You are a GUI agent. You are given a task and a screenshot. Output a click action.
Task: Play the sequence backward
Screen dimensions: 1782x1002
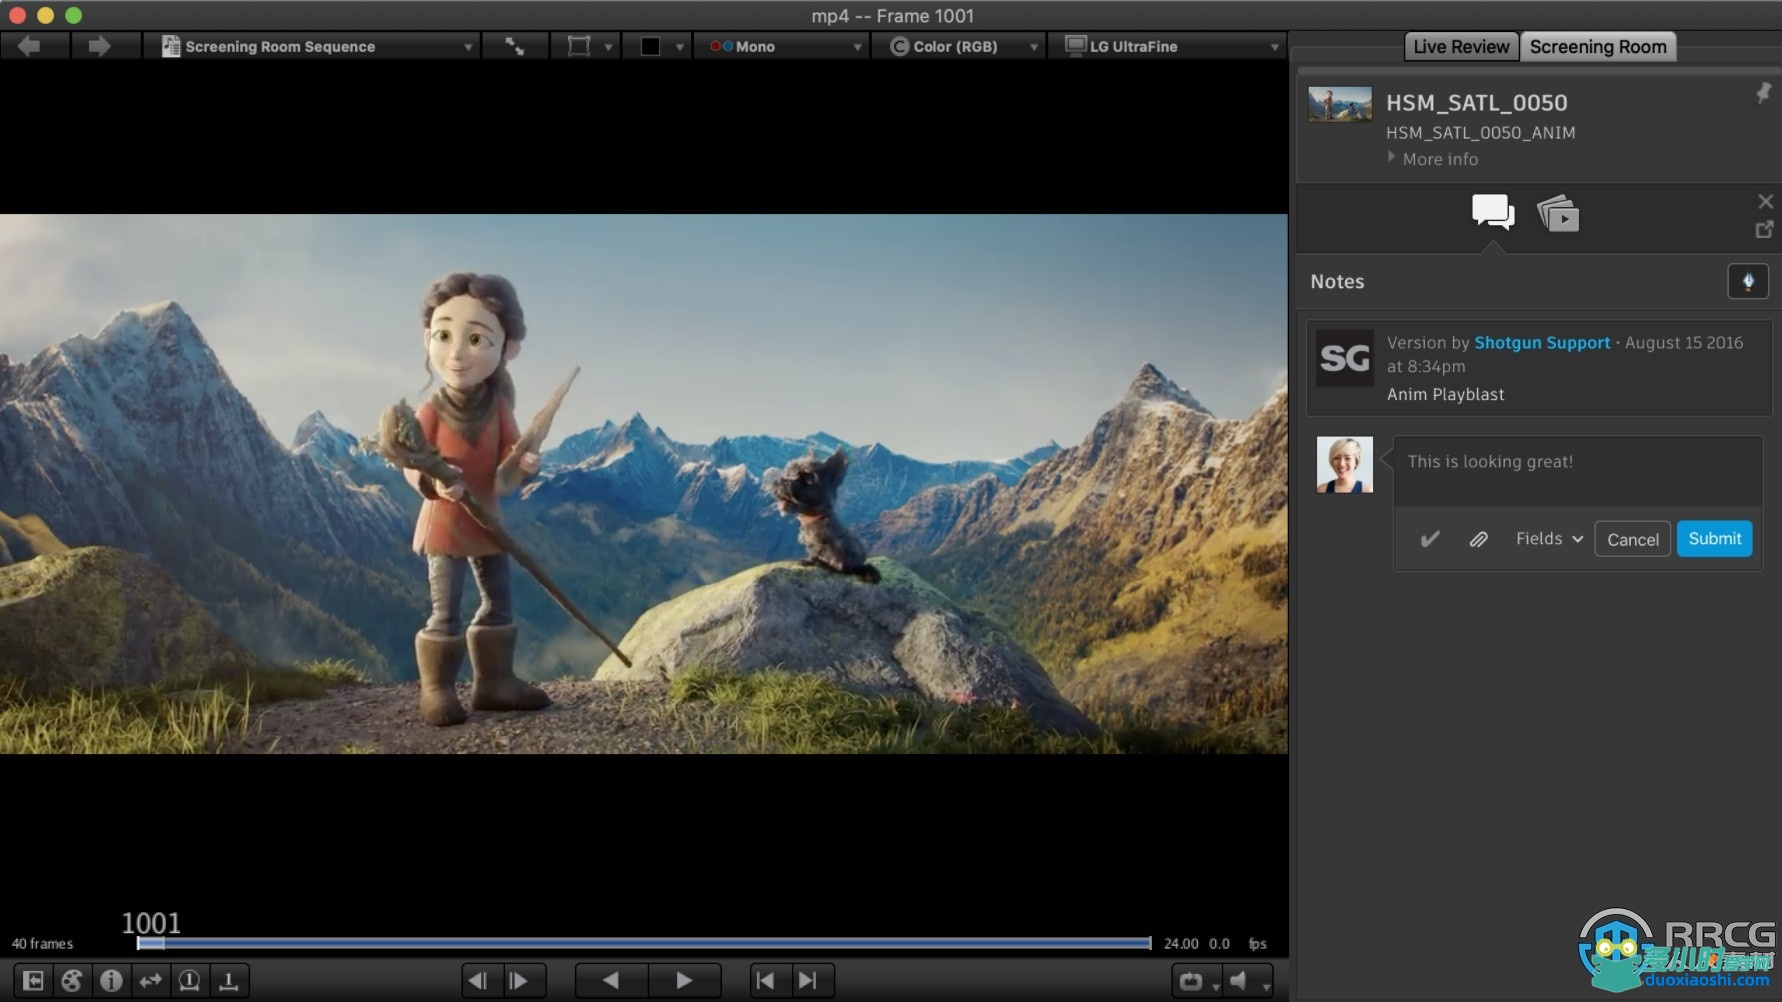click(611, 980)
